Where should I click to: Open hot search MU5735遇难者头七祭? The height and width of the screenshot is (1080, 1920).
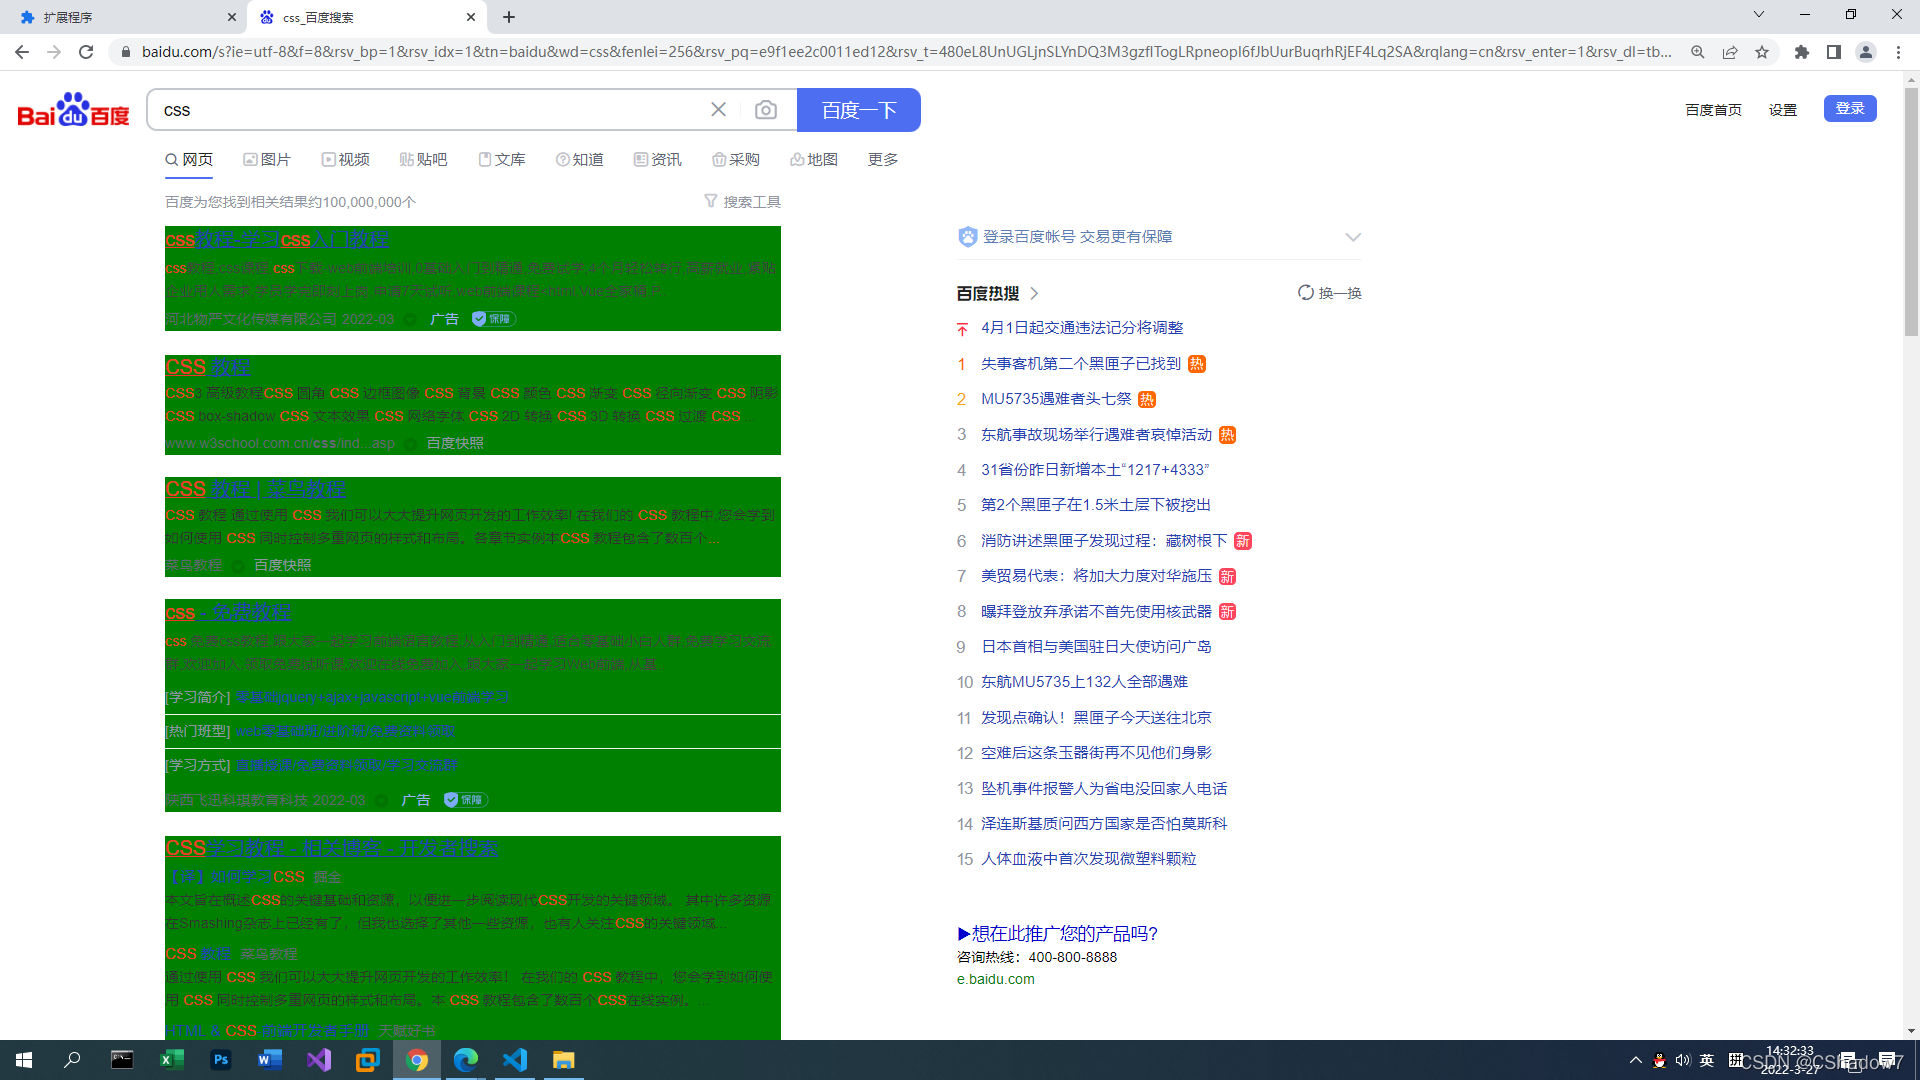[x=1056, y=399]
